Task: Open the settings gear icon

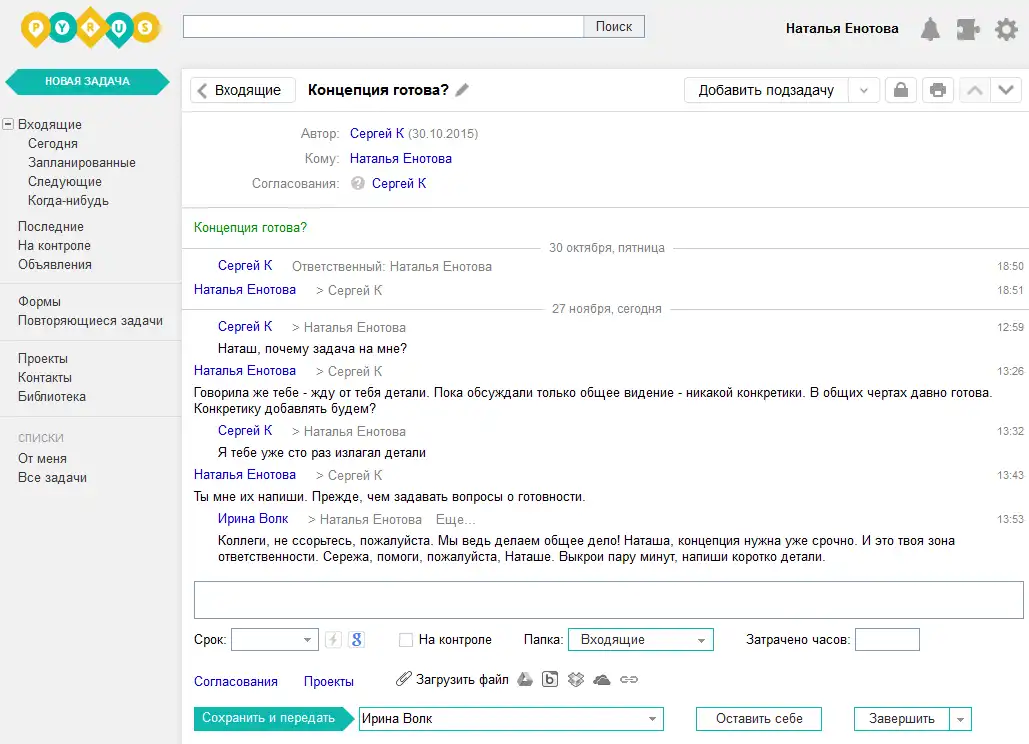Action: tap(1006, 29)
